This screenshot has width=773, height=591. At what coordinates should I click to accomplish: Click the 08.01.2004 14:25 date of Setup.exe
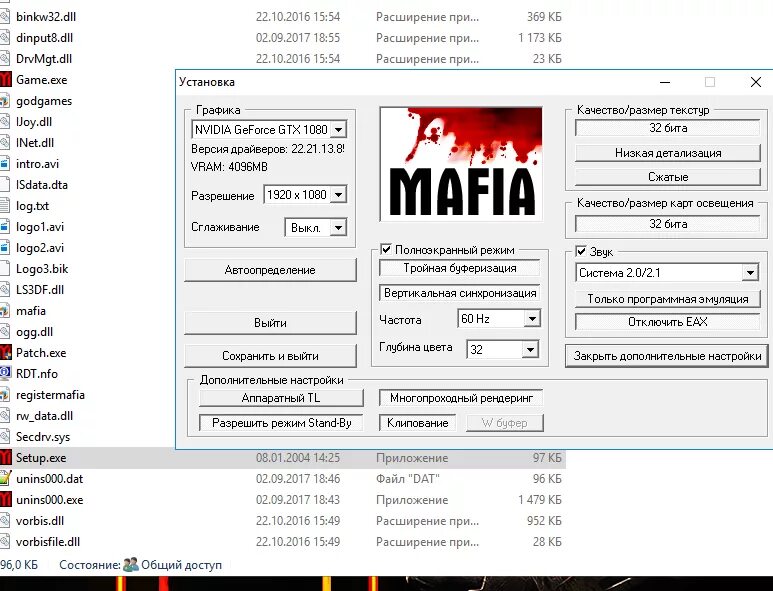coord(298,458)
